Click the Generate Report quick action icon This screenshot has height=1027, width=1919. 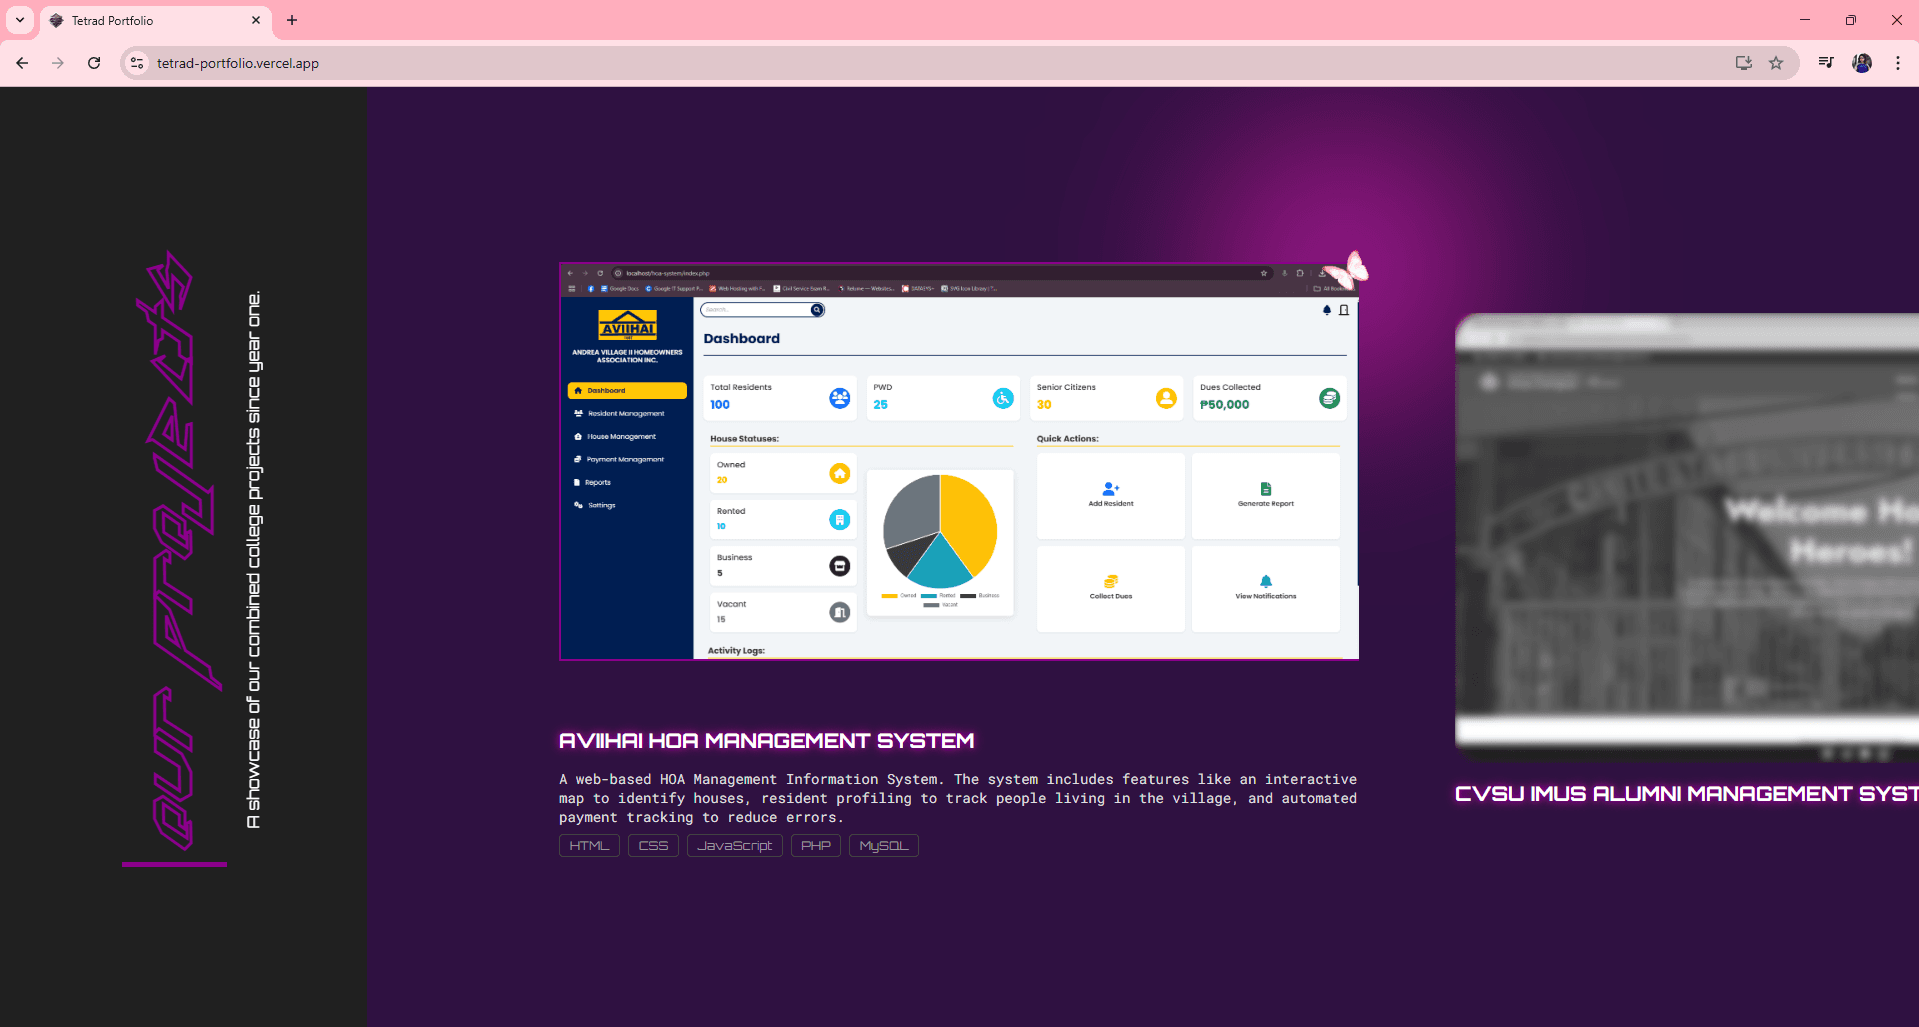(1265, 489)
